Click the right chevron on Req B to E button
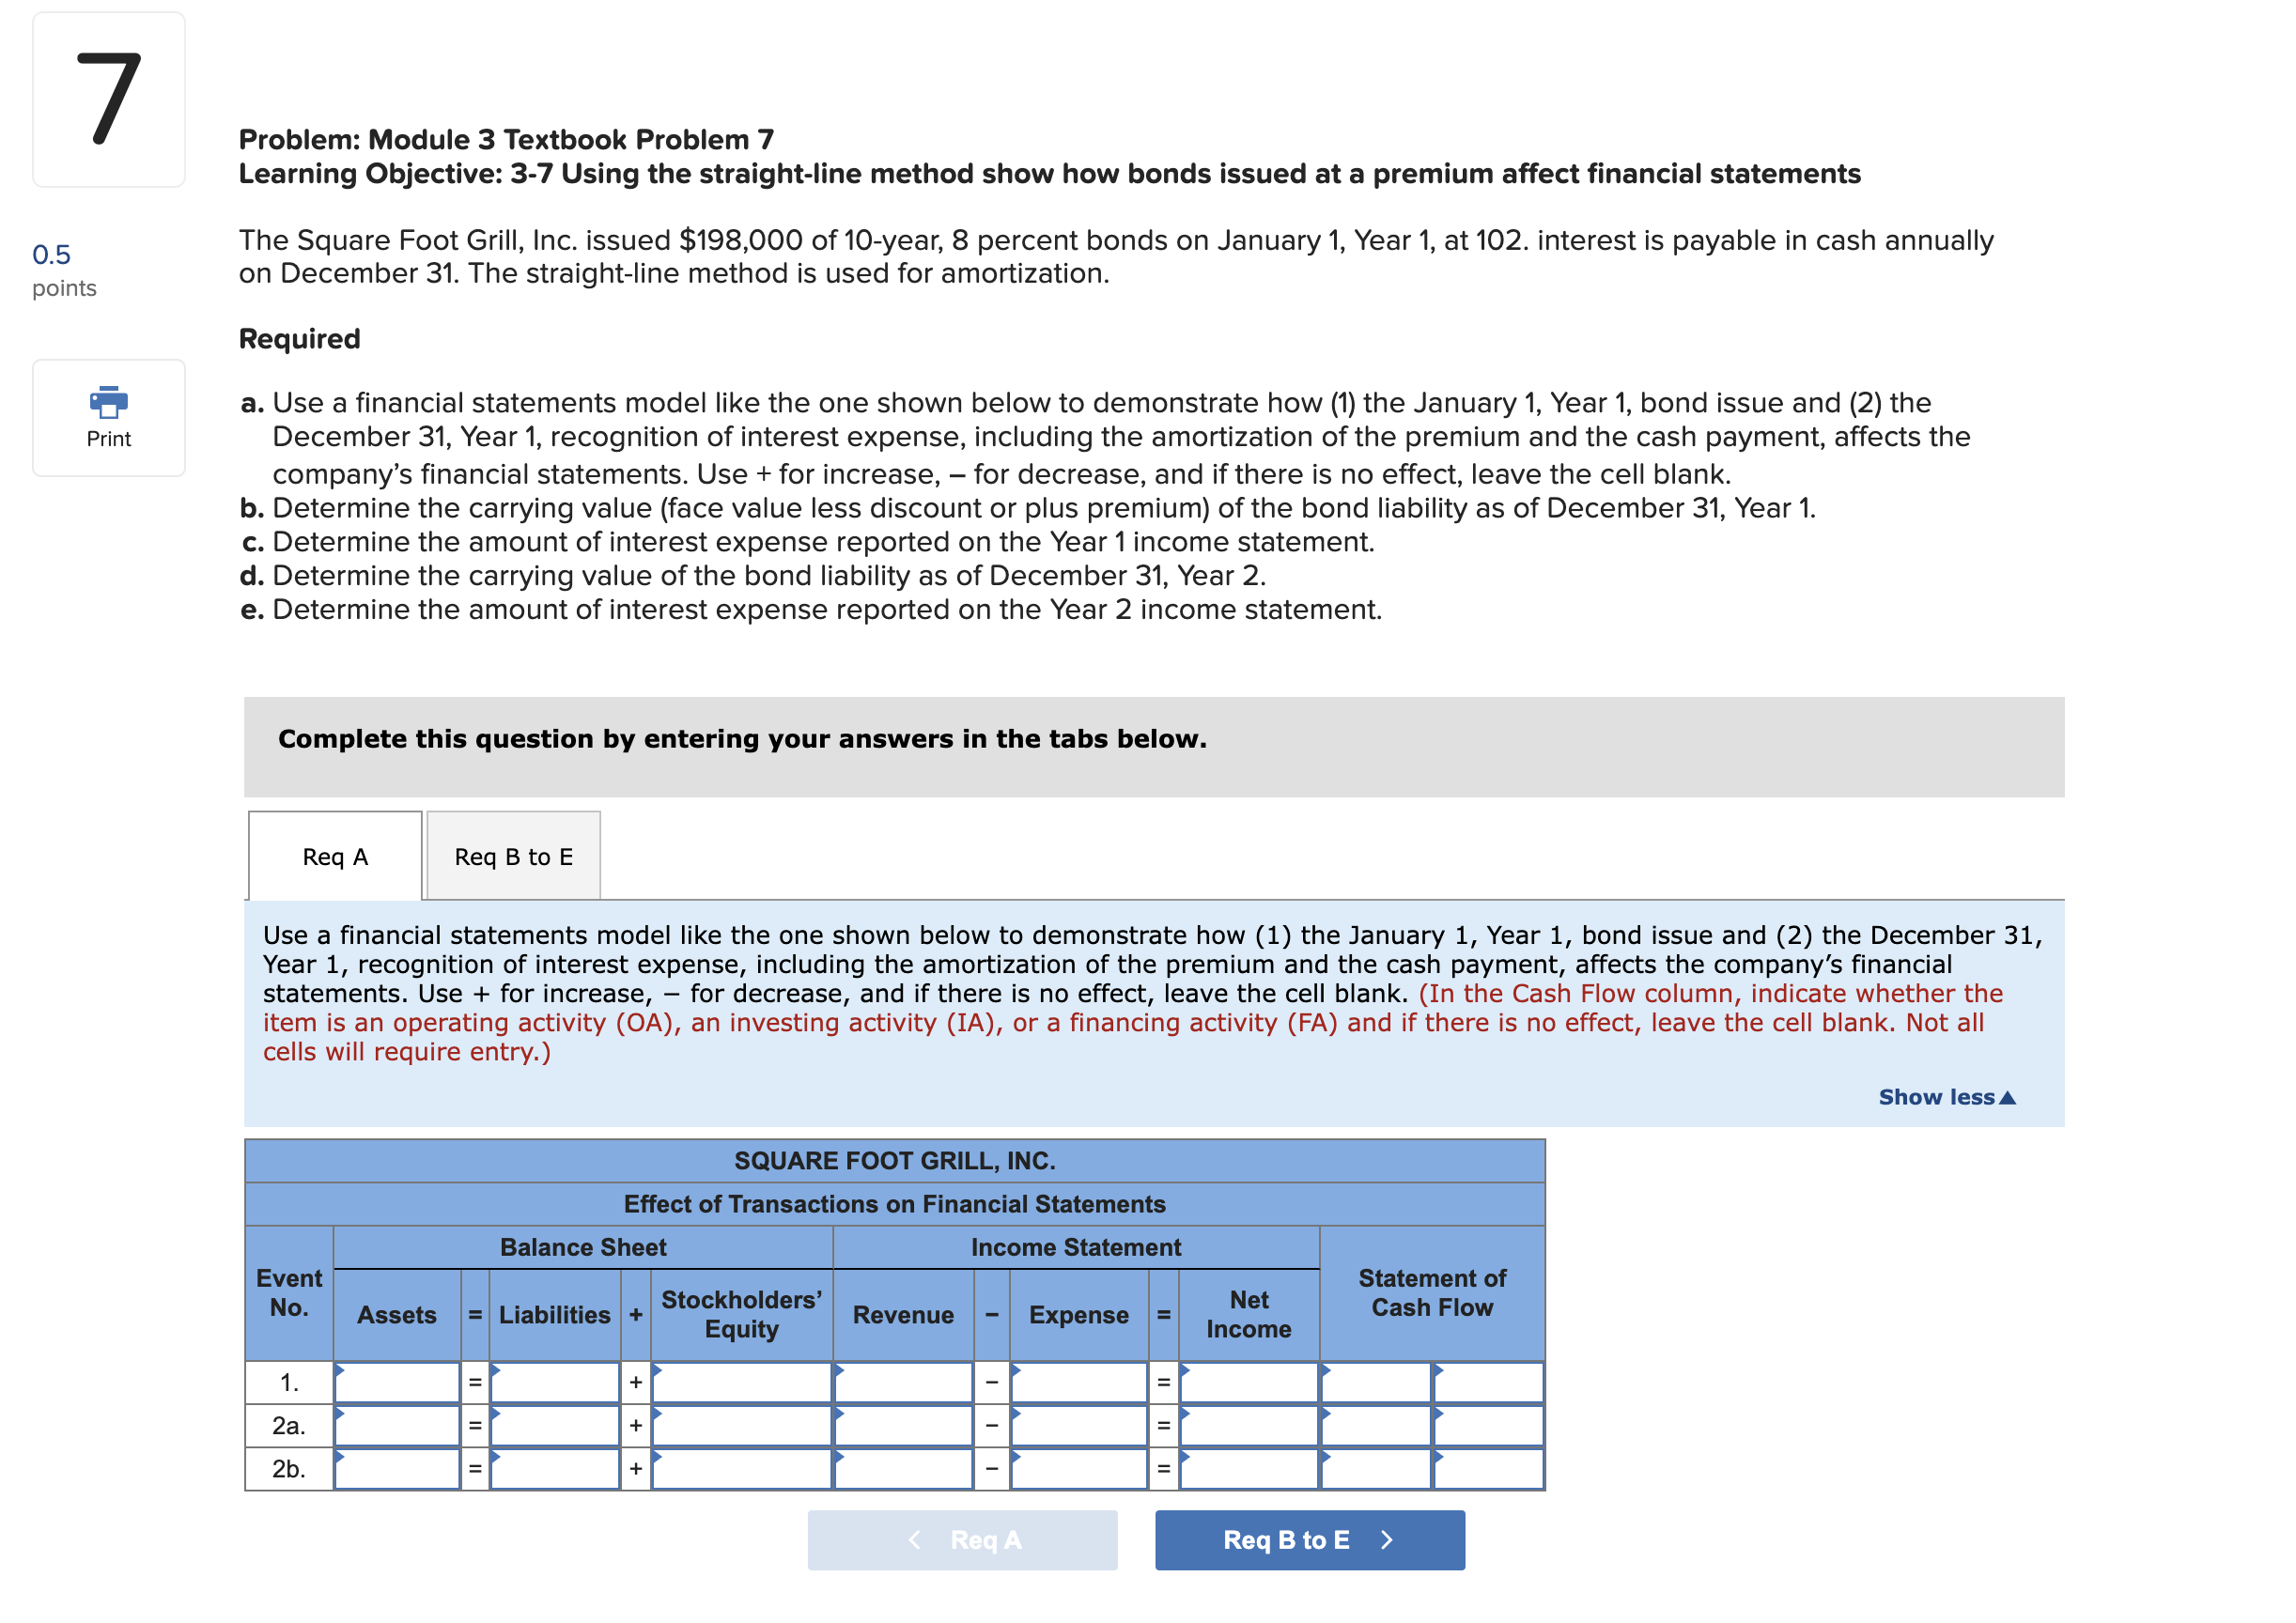 [x=1386, y=1540]
